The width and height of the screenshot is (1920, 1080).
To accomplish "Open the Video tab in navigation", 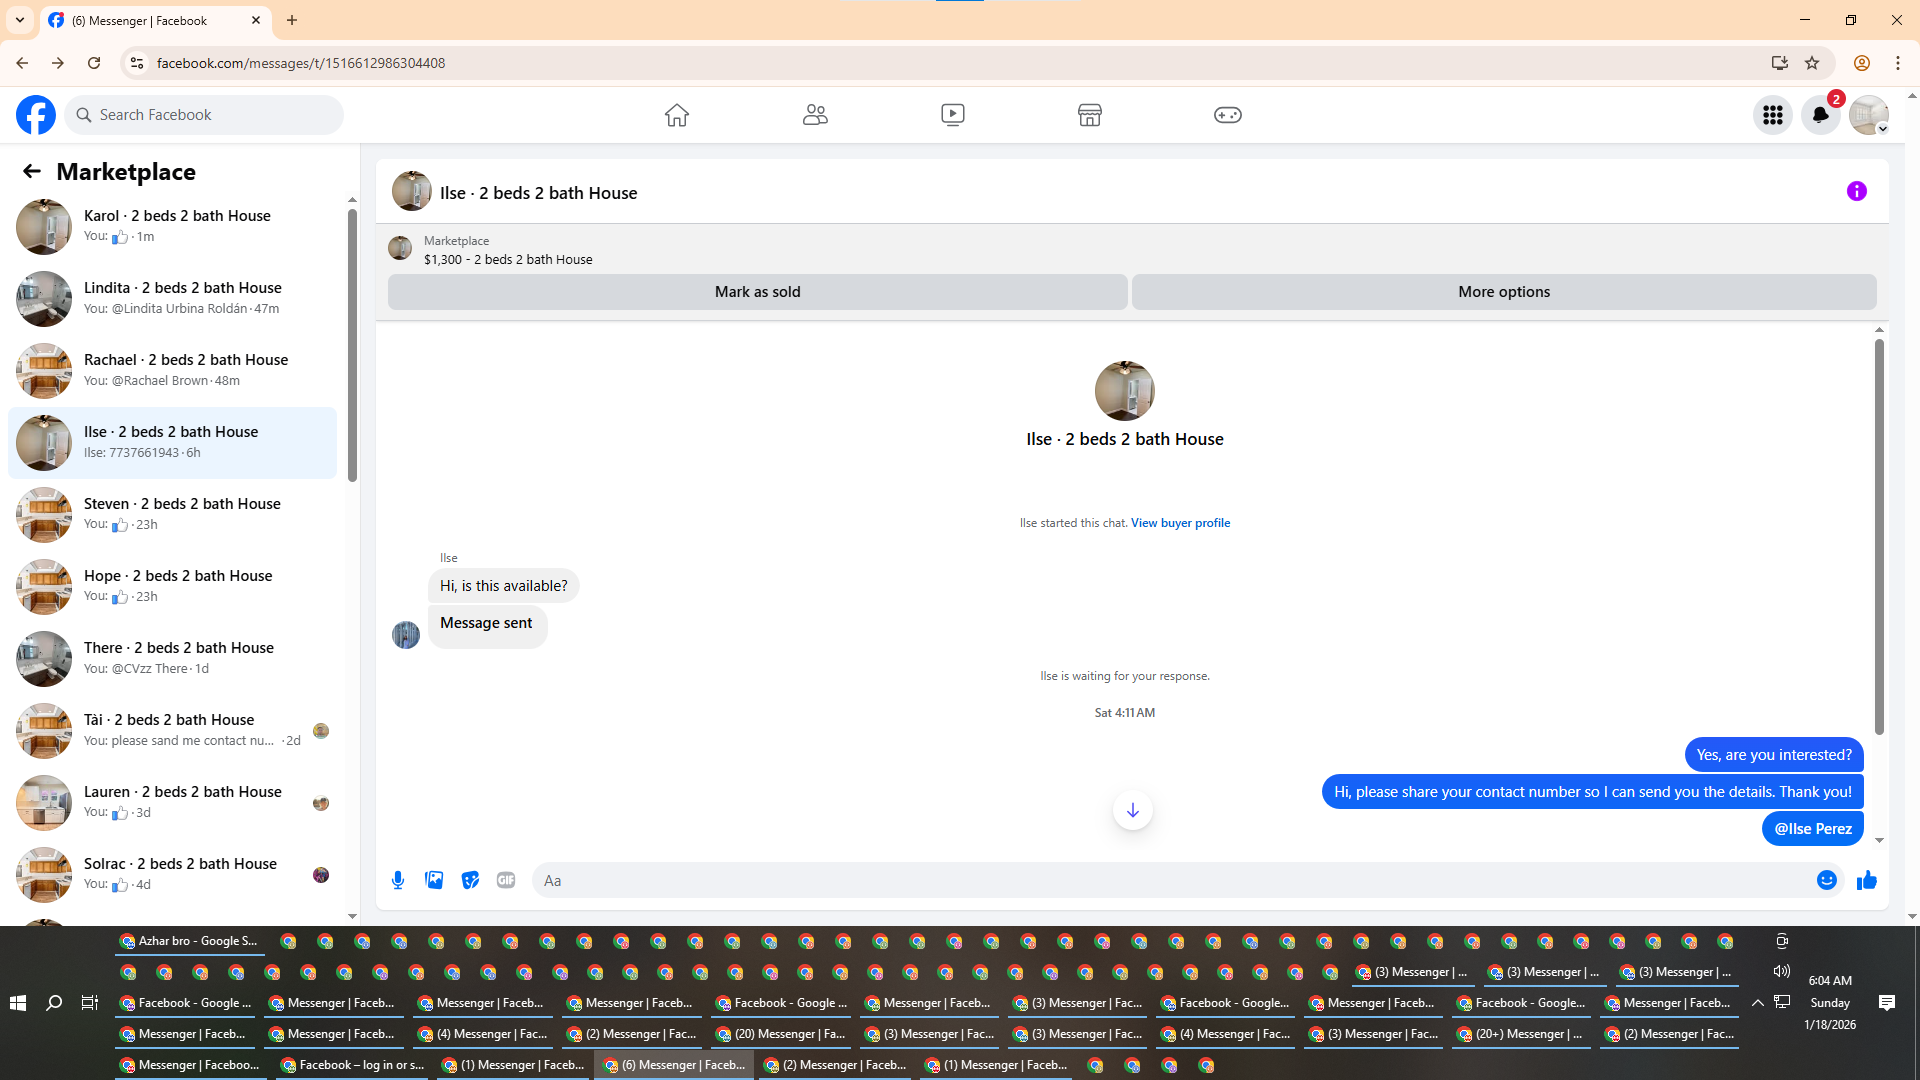I will click(952, 115).
